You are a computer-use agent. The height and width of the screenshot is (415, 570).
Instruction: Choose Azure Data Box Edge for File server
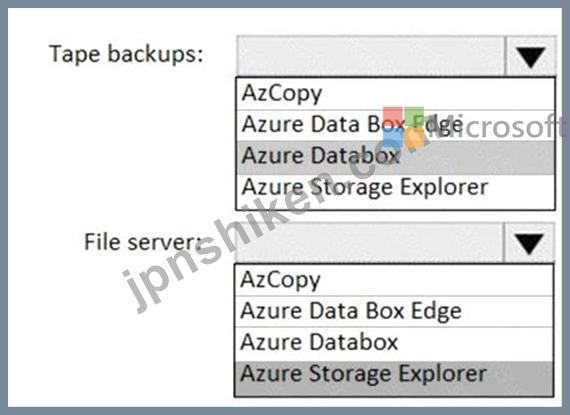(394, 312)
